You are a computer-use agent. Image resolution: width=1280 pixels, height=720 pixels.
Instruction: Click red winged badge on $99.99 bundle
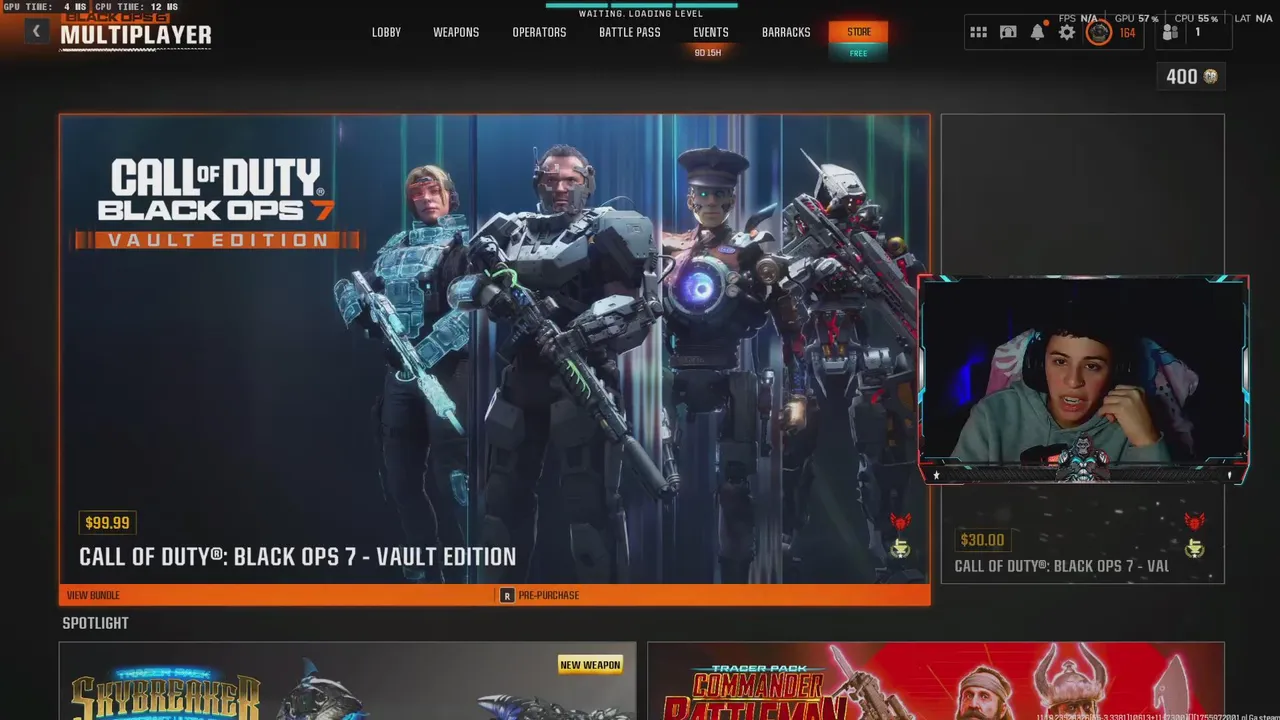pos(900,522)
